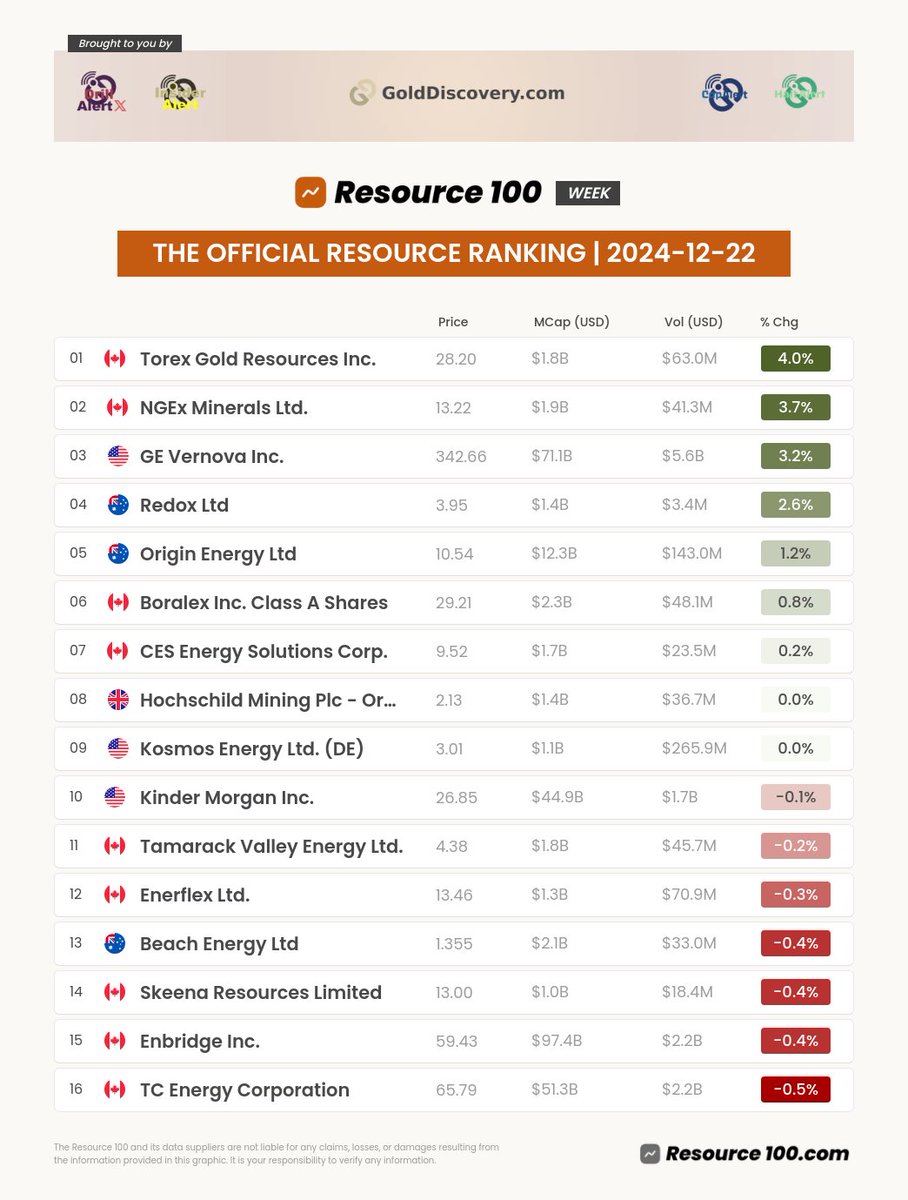
Task: Click the Canadian flag beside Skeena Resources
Action: (115, 992)
